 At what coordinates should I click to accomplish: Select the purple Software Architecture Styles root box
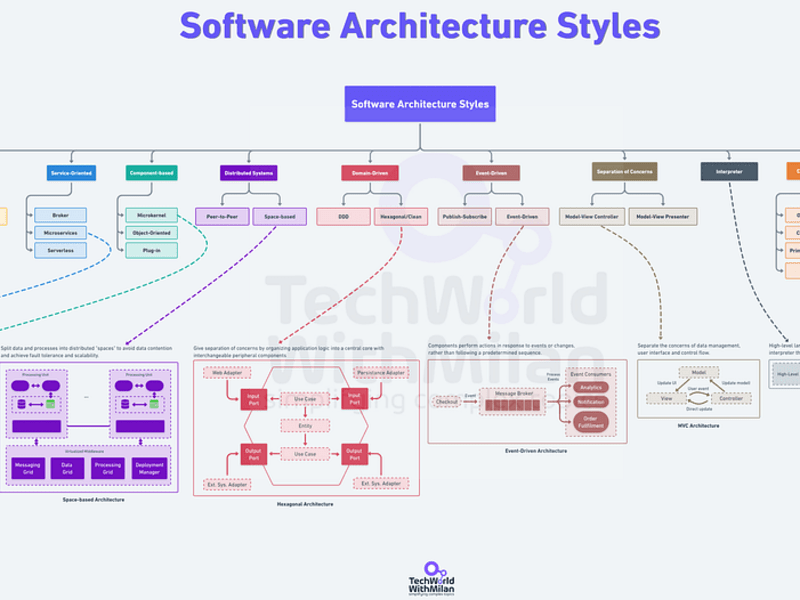pyautogui.click(x=420, y=104)
